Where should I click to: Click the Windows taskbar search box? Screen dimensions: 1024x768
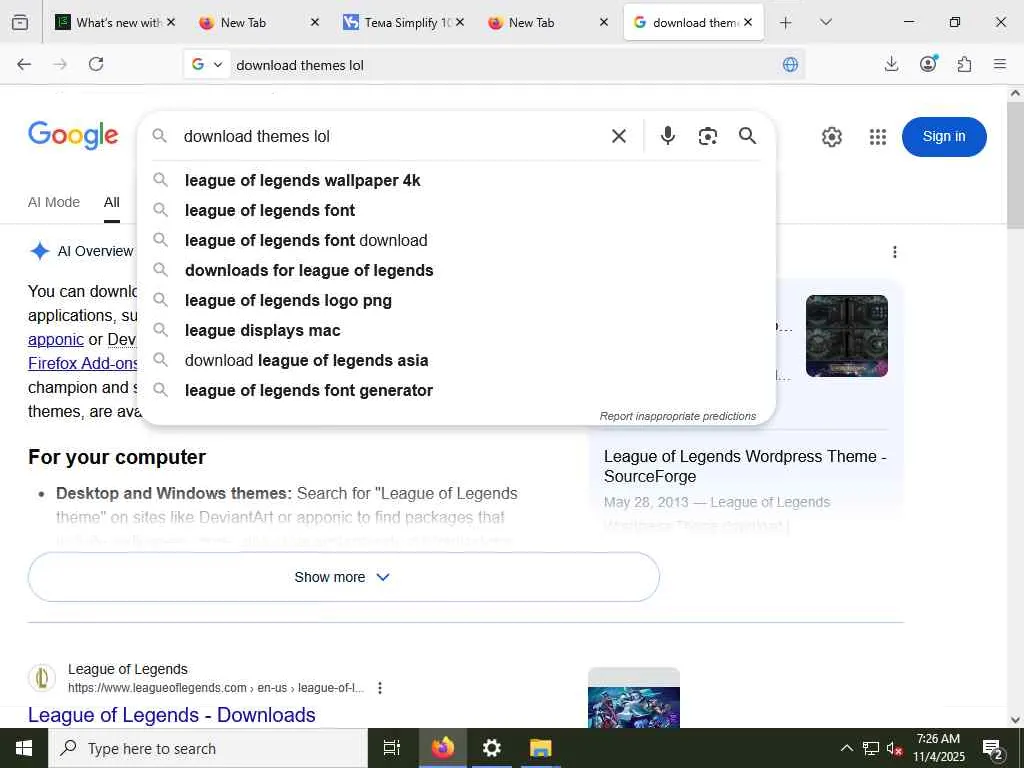(208, 748)
